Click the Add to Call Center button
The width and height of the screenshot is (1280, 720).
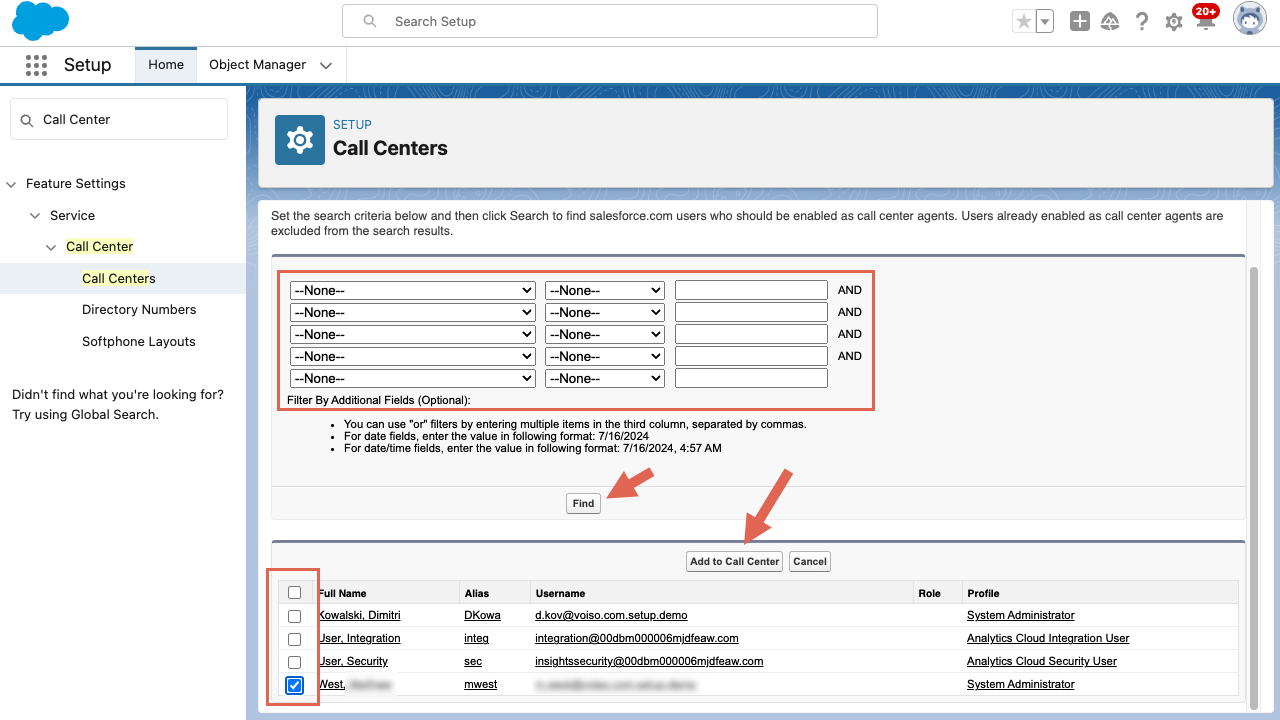tap(735, 561)
